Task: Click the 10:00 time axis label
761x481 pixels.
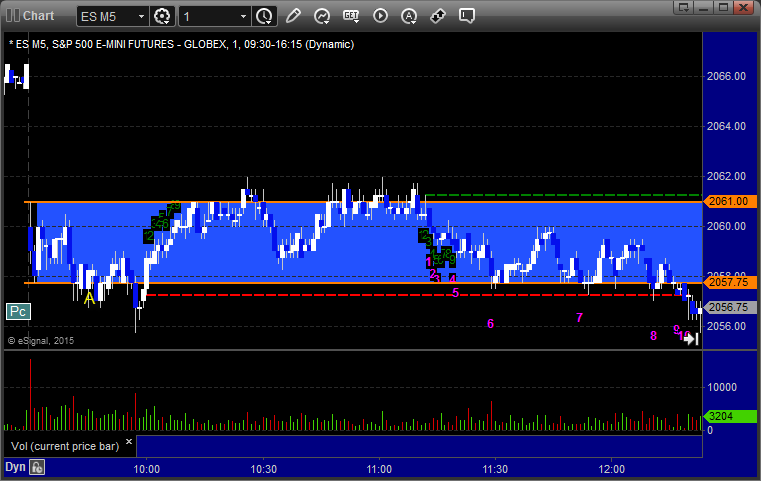Action: point(147,469)
